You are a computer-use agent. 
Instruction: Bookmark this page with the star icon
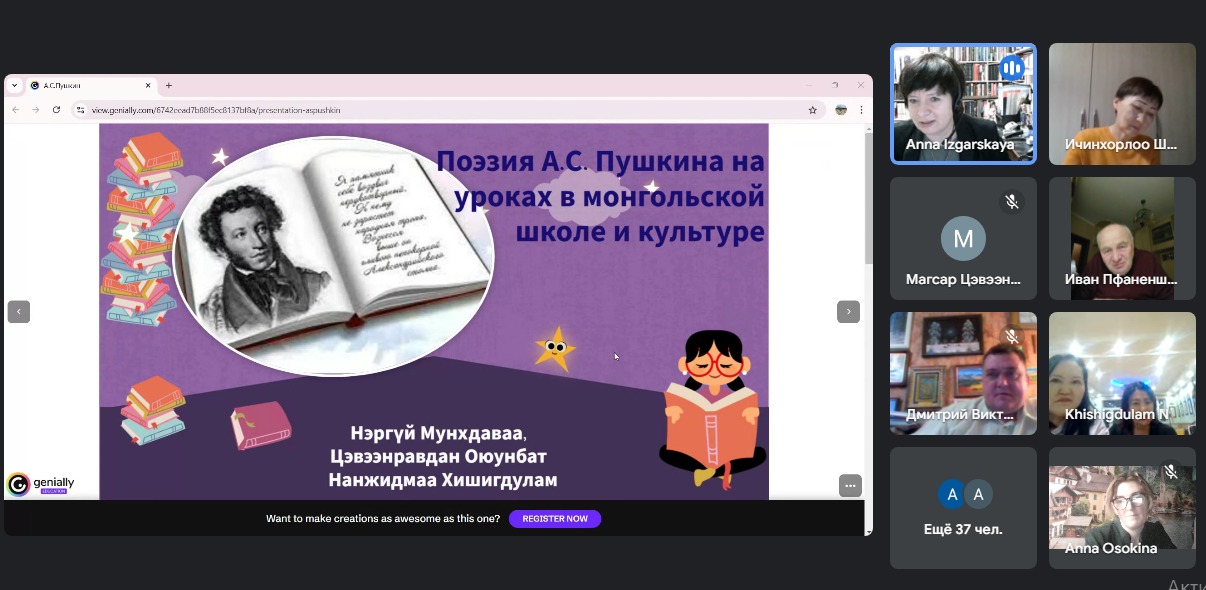813,110
